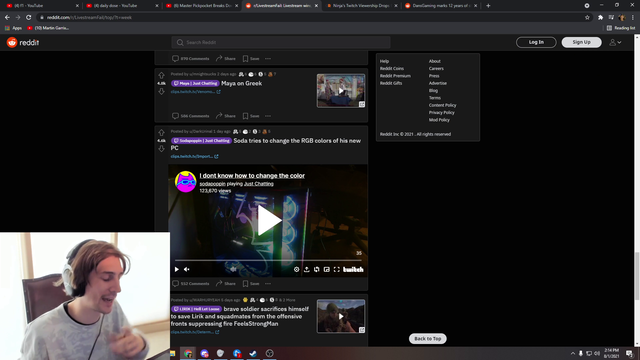This screenshot has height=360, width=640.
Task: Downvote the Soda RGB colors post
Action: coord(161,149)
